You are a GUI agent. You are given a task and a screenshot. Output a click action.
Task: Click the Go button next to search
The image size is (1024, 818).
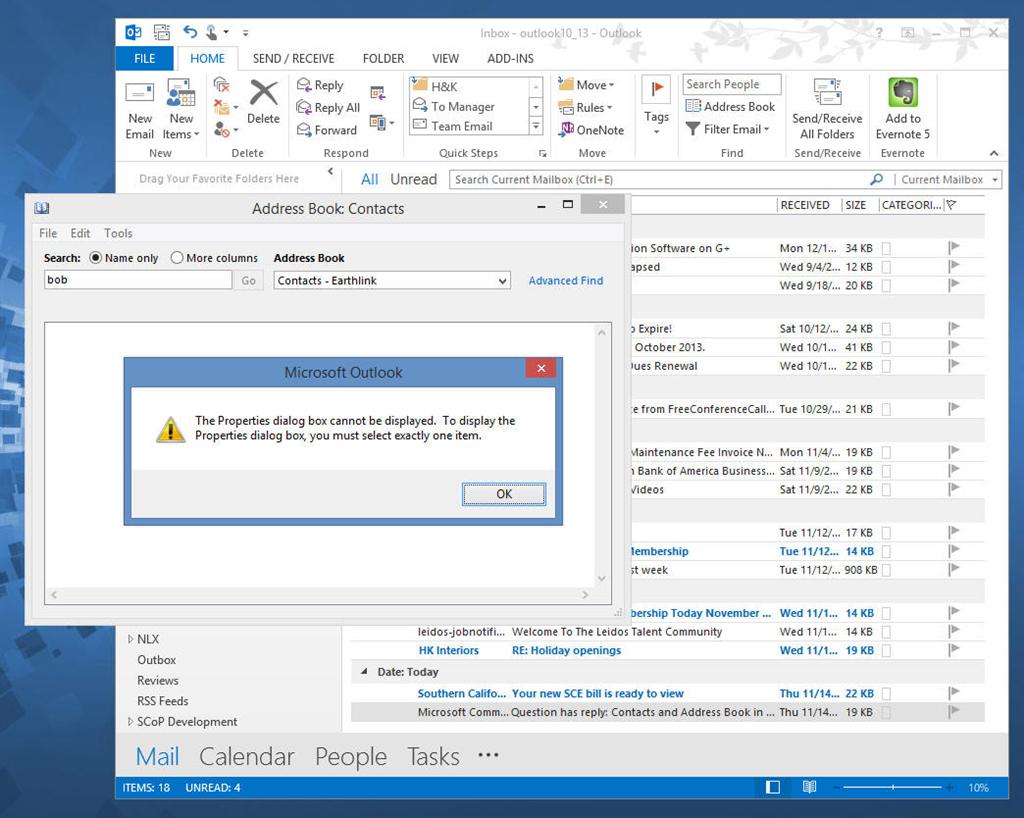tap(248, 281)
